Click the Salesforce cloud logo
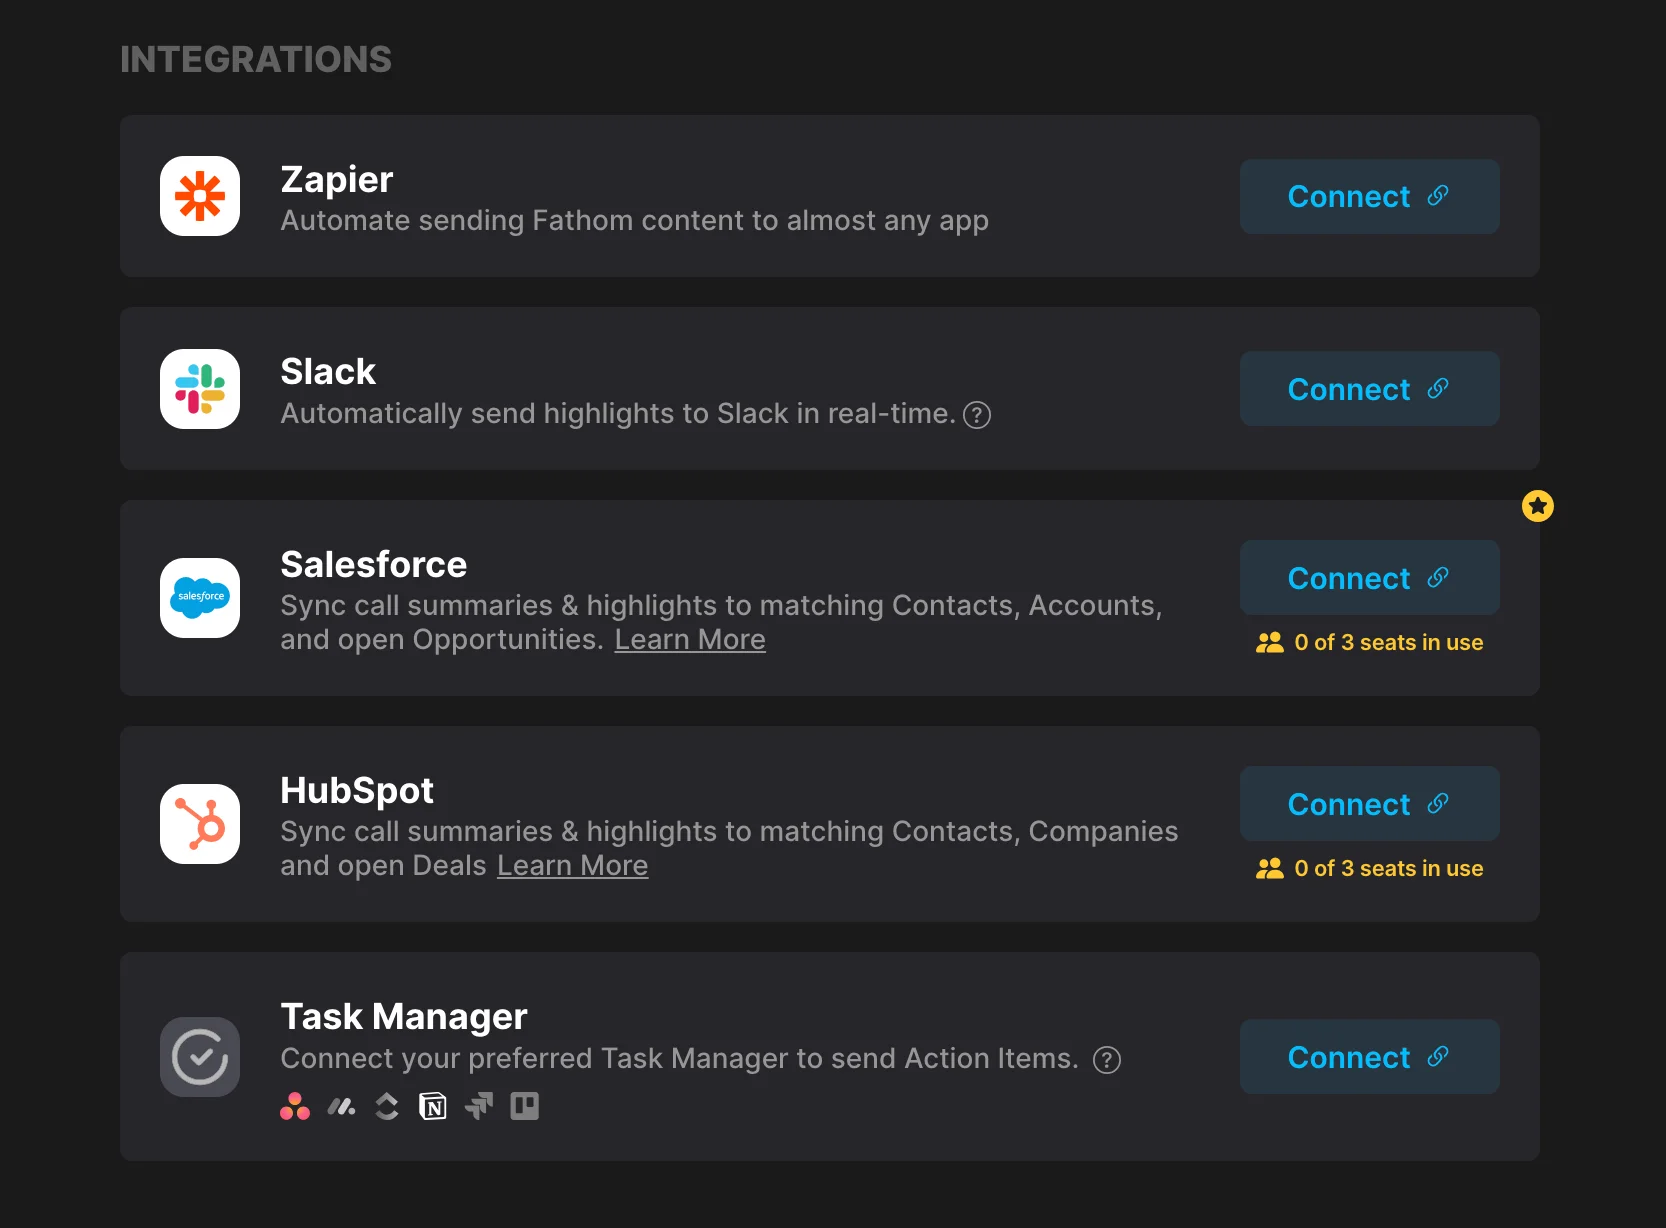 [x=200, y=598]
